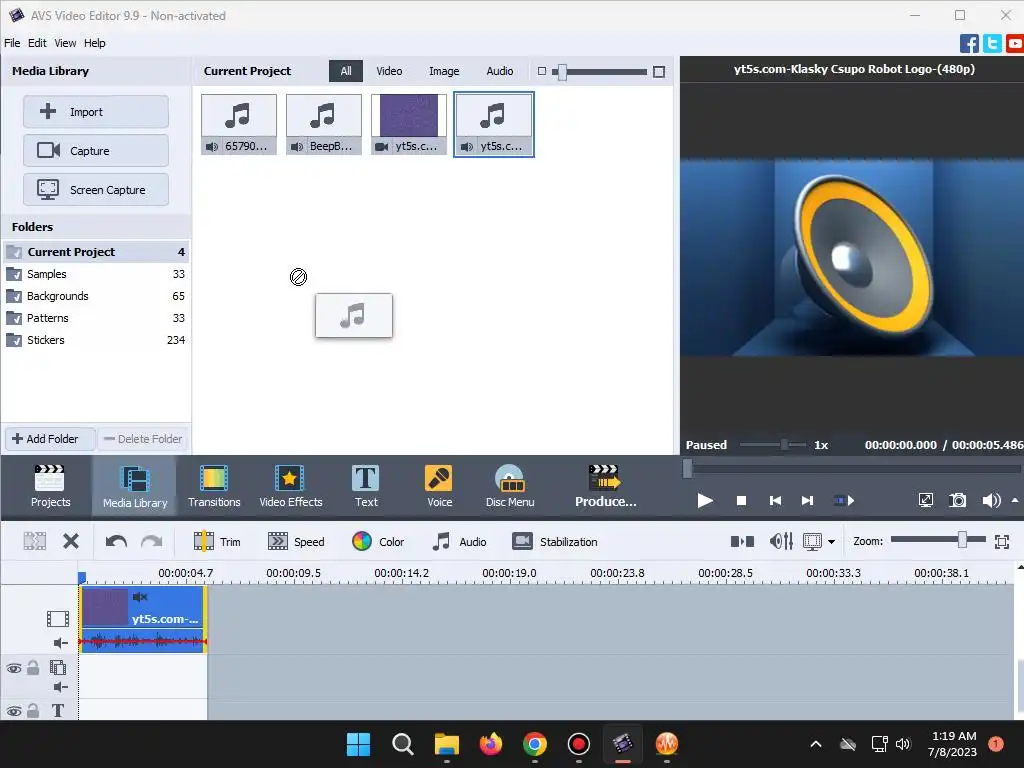Adjust the playback speed slider
The image size is (1024, 768).
(784, 445)
